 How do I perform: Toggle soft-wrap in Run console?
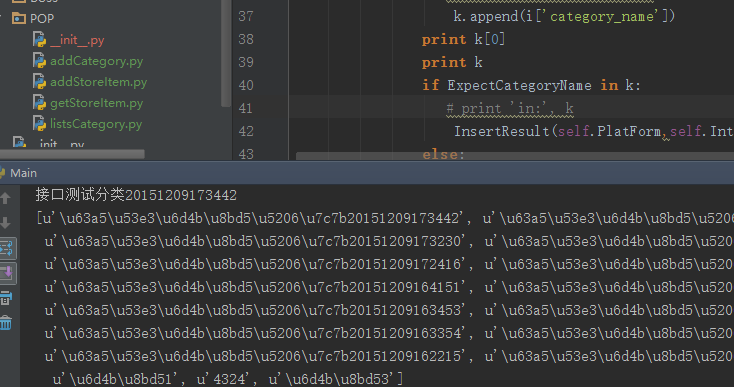pos(7,248)
